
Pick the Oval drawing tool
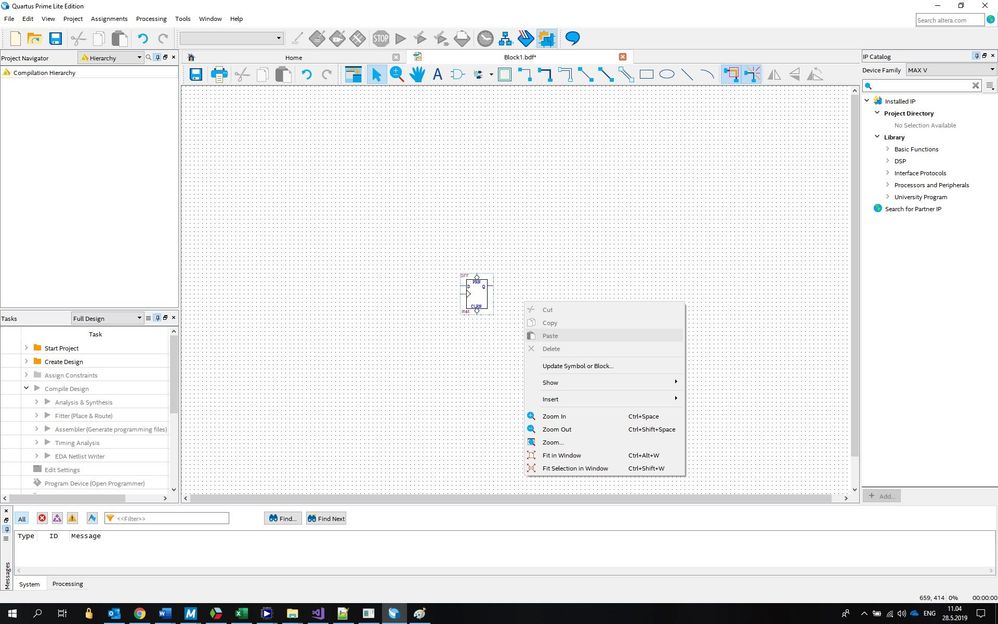click(x=667, y=75)
